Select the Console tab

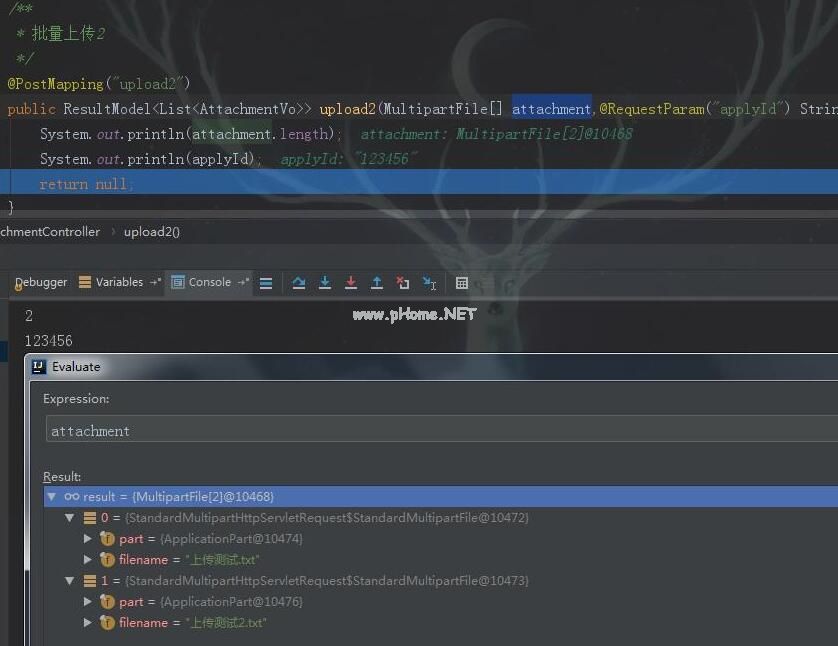pos(209,282)
